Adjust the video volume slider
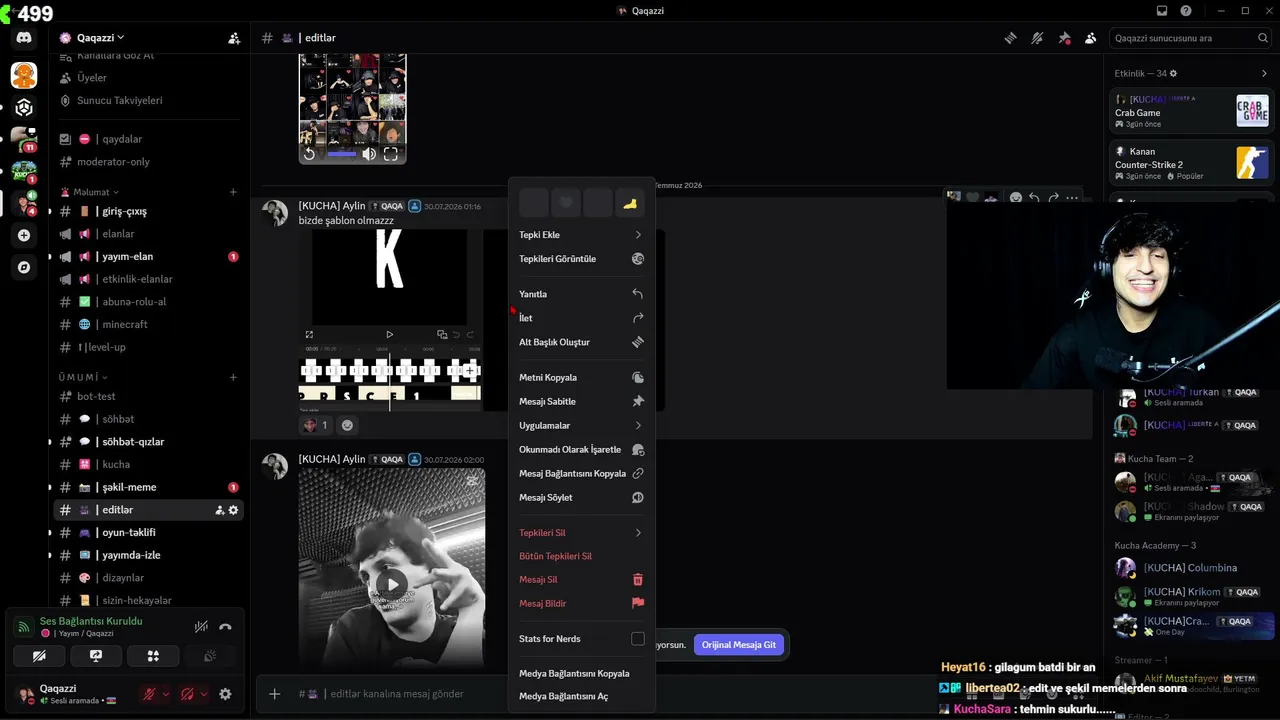Viewport: 1280px width, 720px height. click(x=341, y=154)
